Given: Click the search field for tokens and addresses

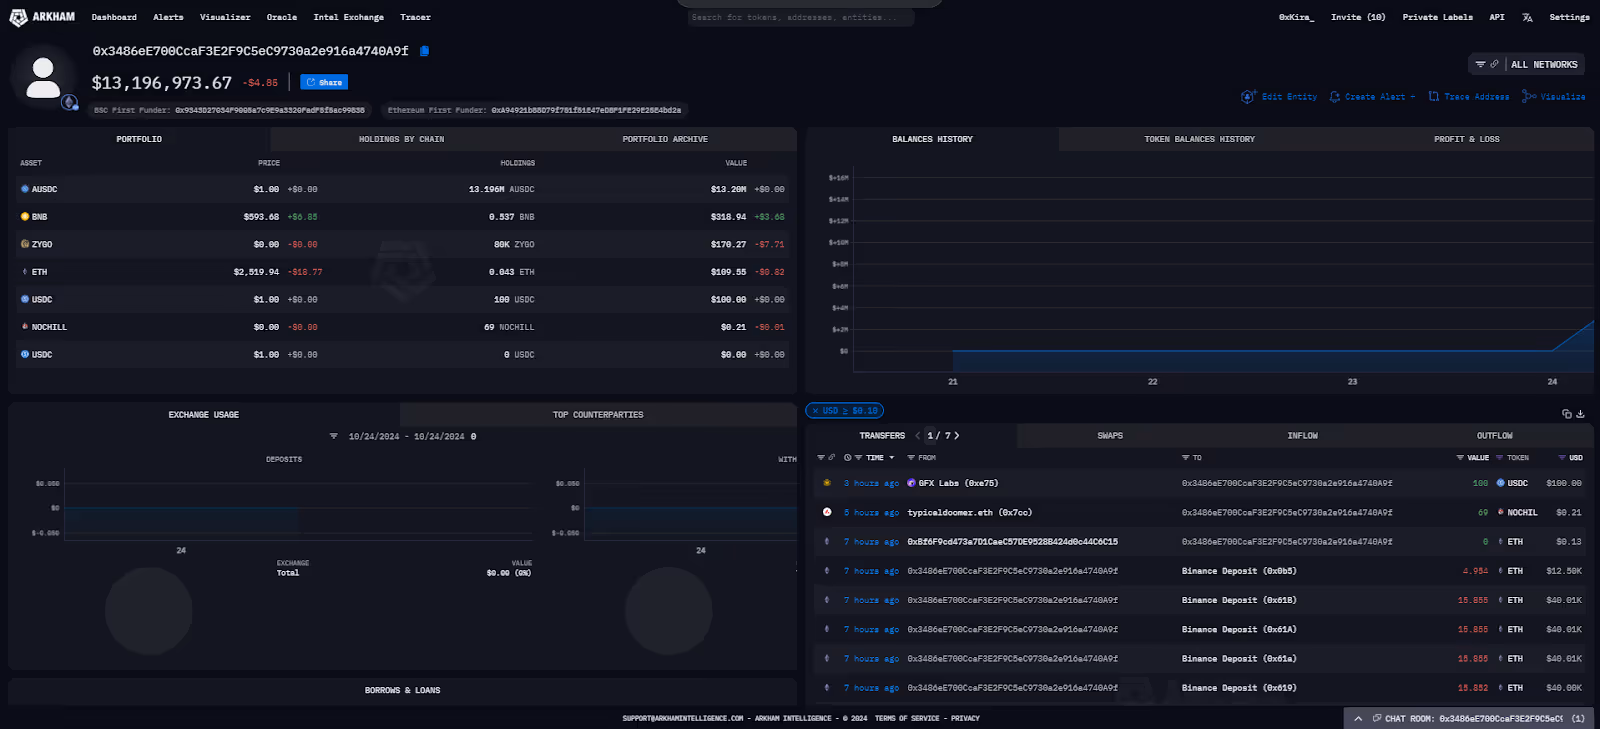Looking at the screenshot, I should click(801, 17).
